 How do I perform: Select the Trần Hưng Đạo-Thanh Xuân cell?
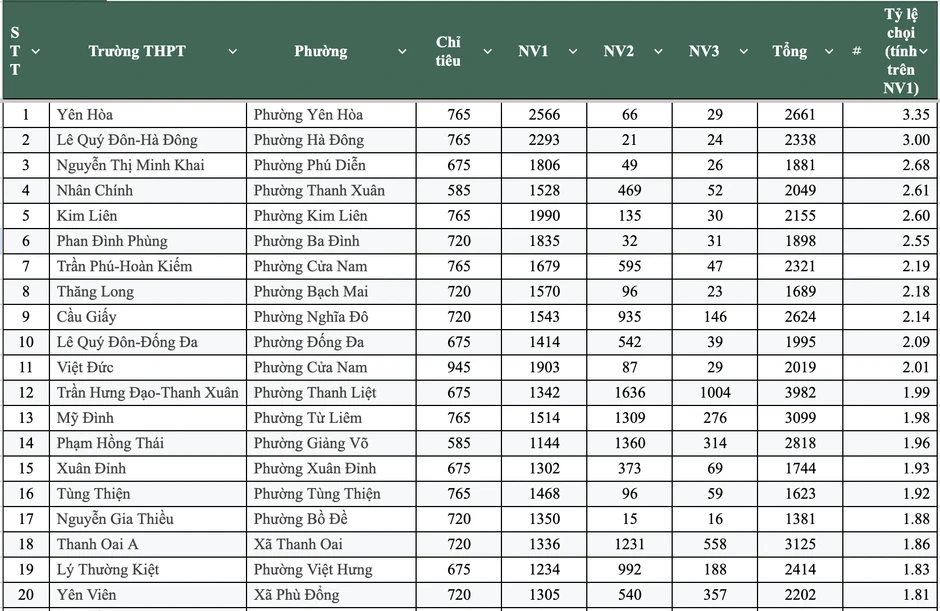click(147, 392)
